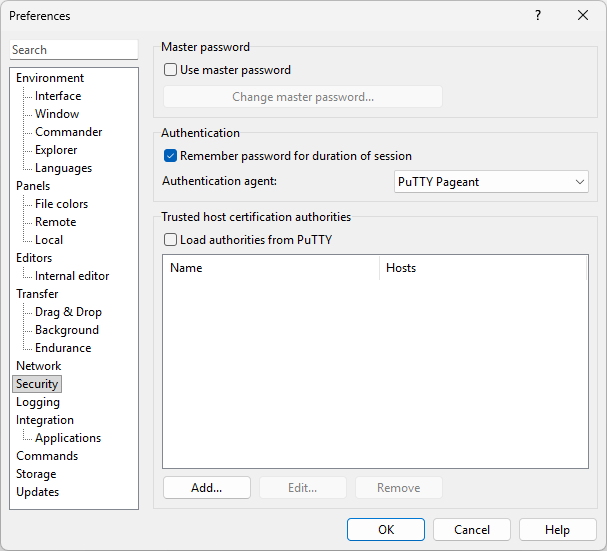
Task: Toggle Remember password for duration of session
Action: 171,156
